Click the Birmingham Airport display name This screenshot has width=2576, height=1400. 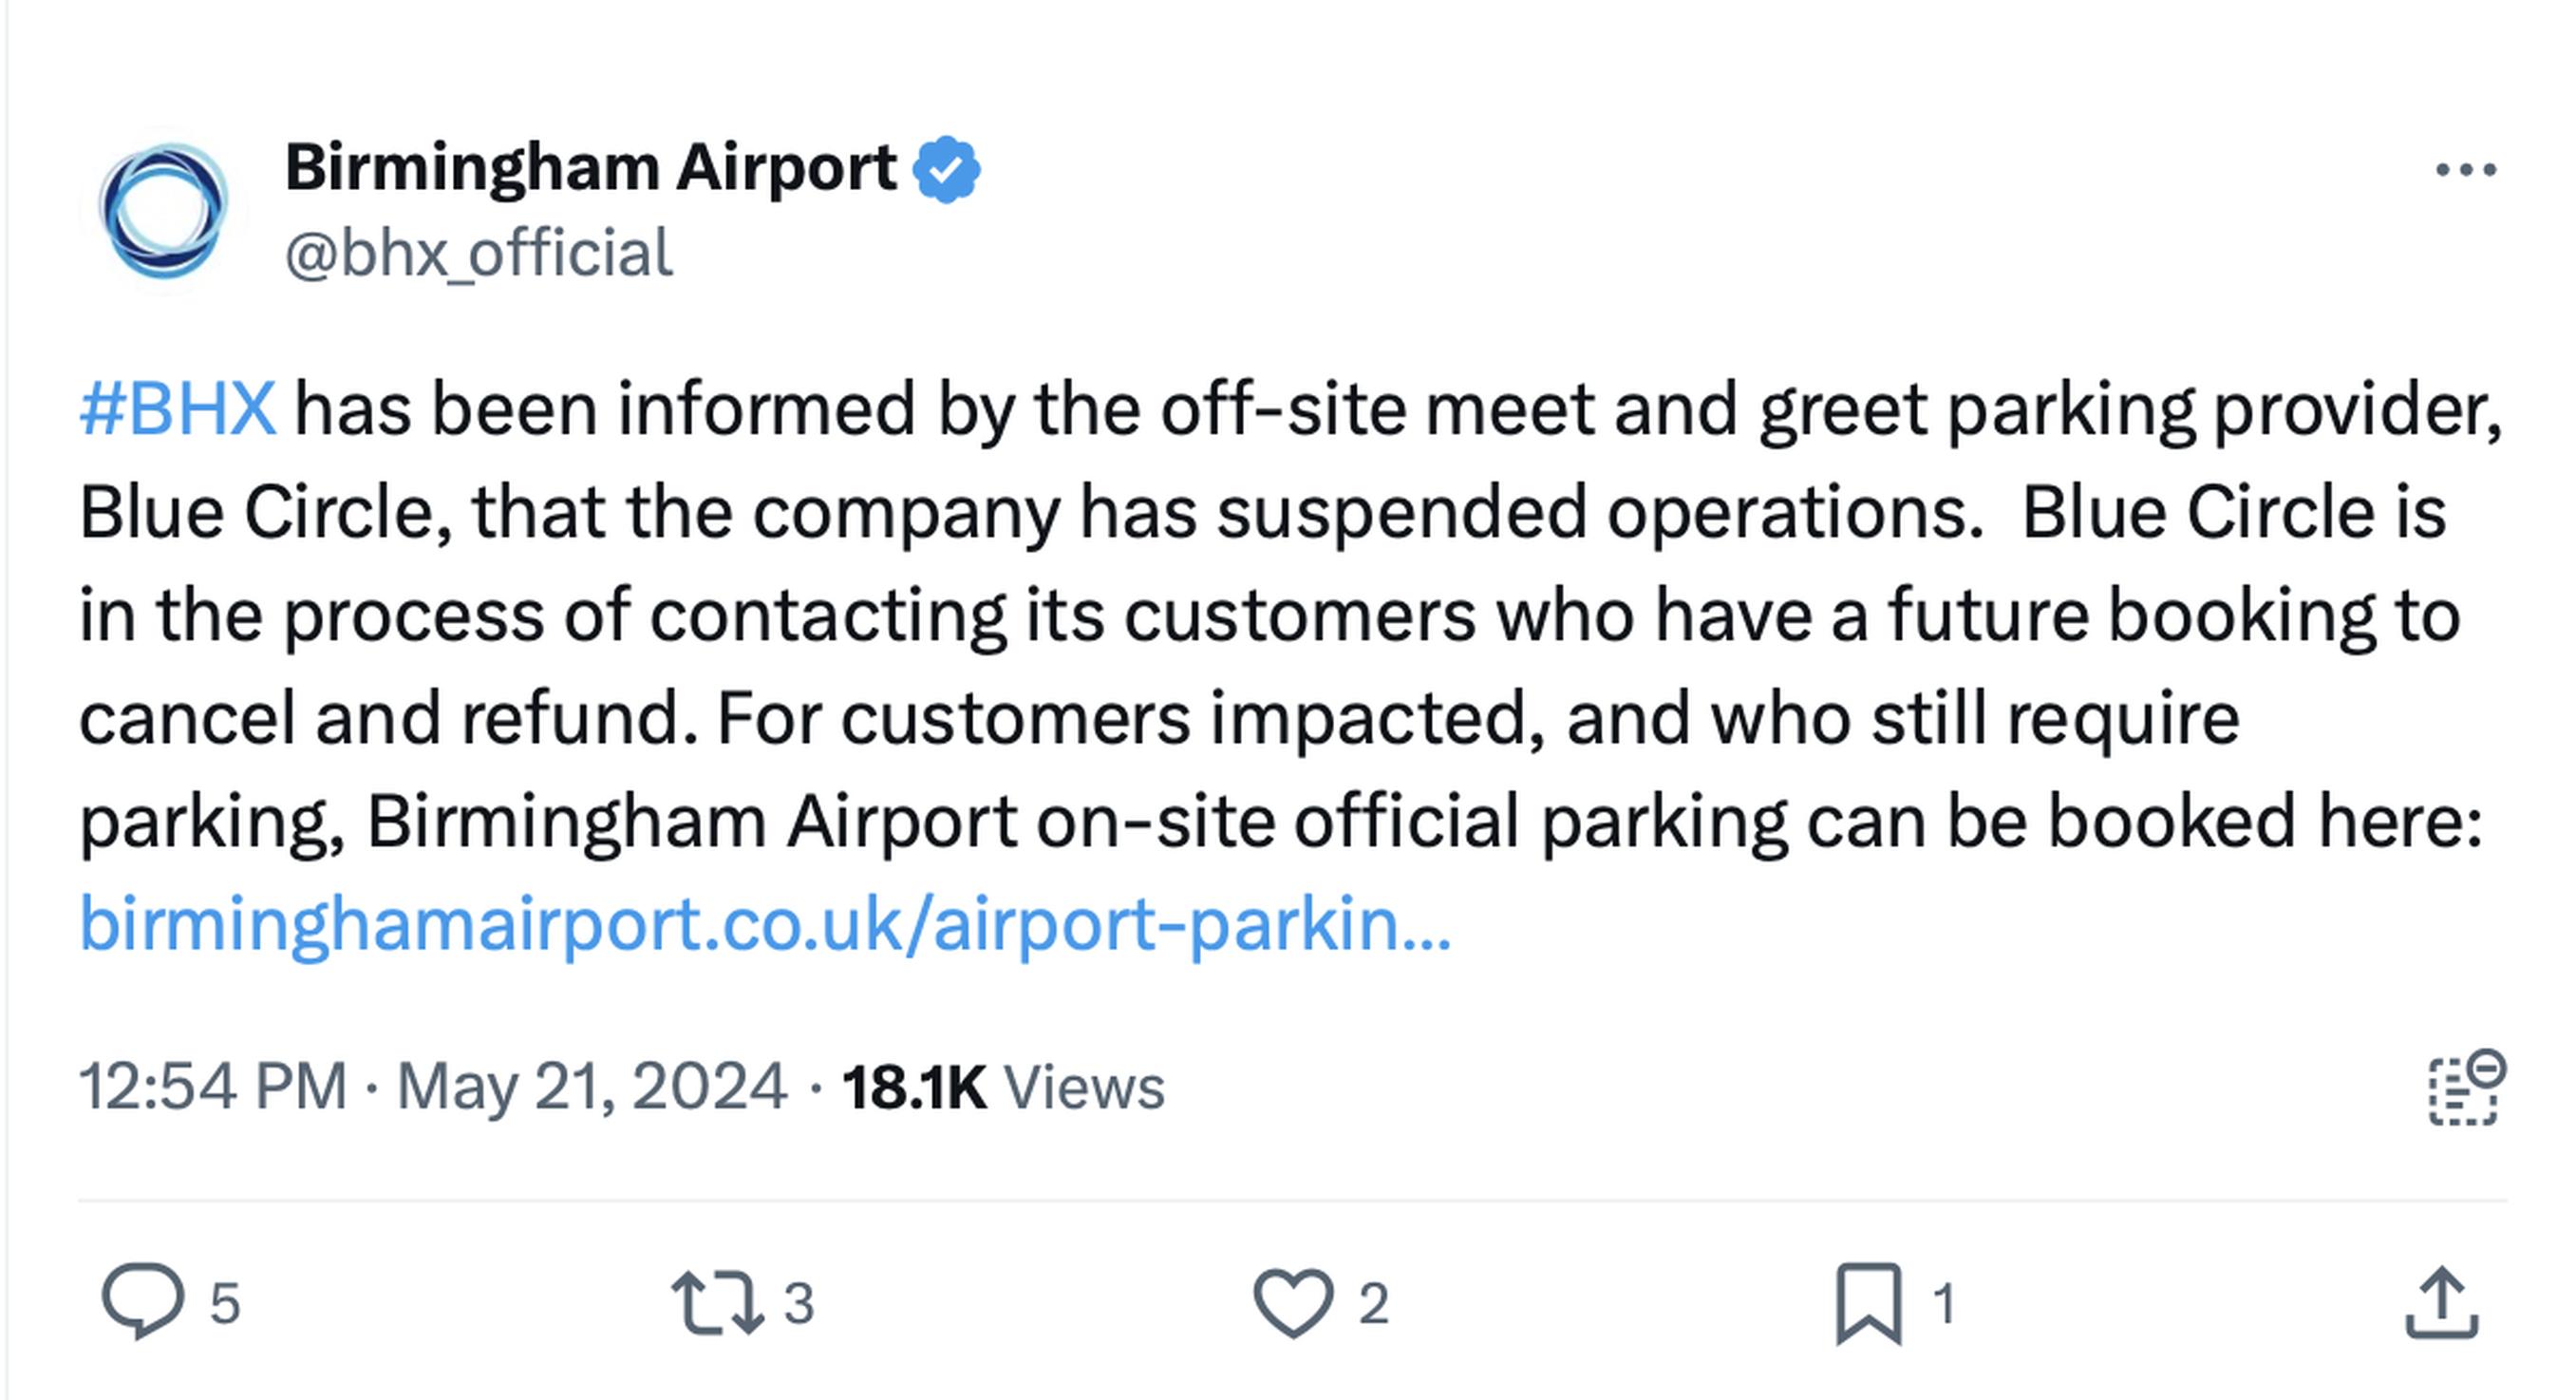(590, 167)
